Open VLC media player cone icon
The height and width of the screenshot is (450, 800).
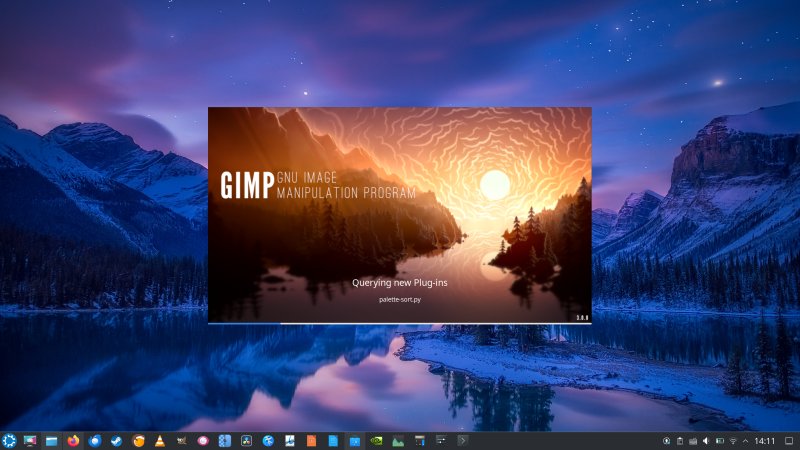(x=160, y=441)
